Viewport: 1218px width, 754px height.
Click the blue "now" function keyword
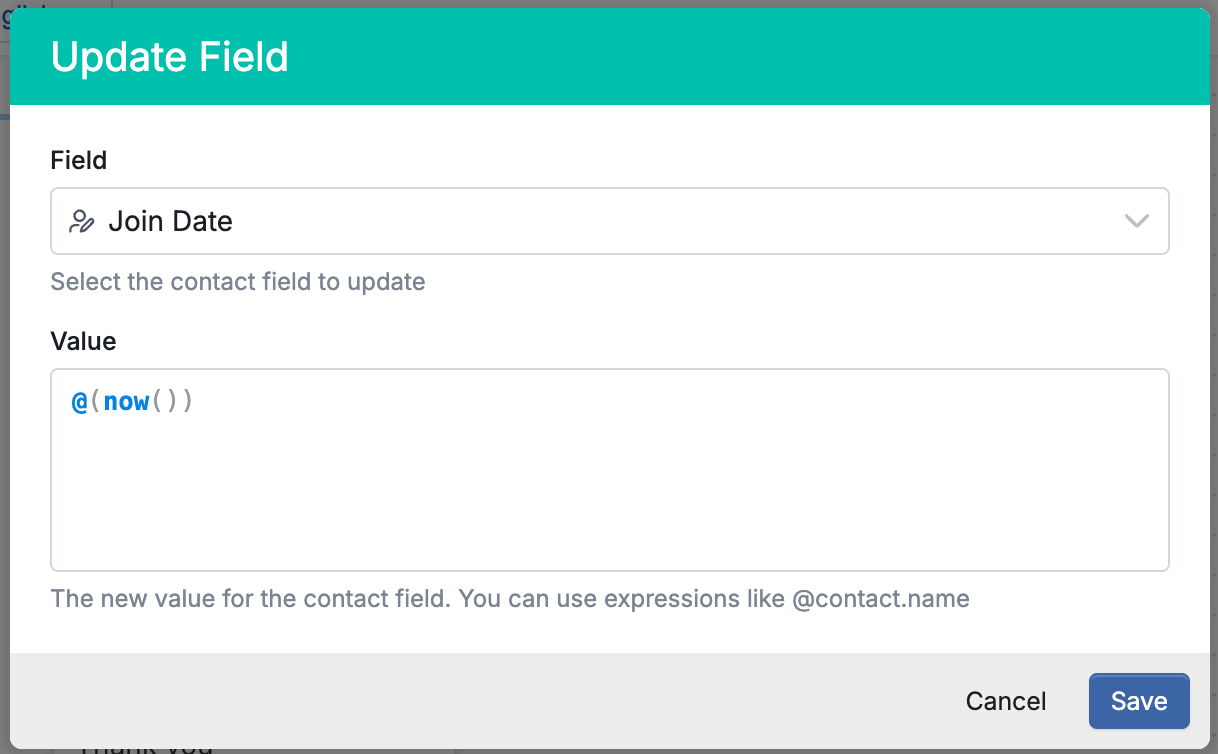coord(127,402)
